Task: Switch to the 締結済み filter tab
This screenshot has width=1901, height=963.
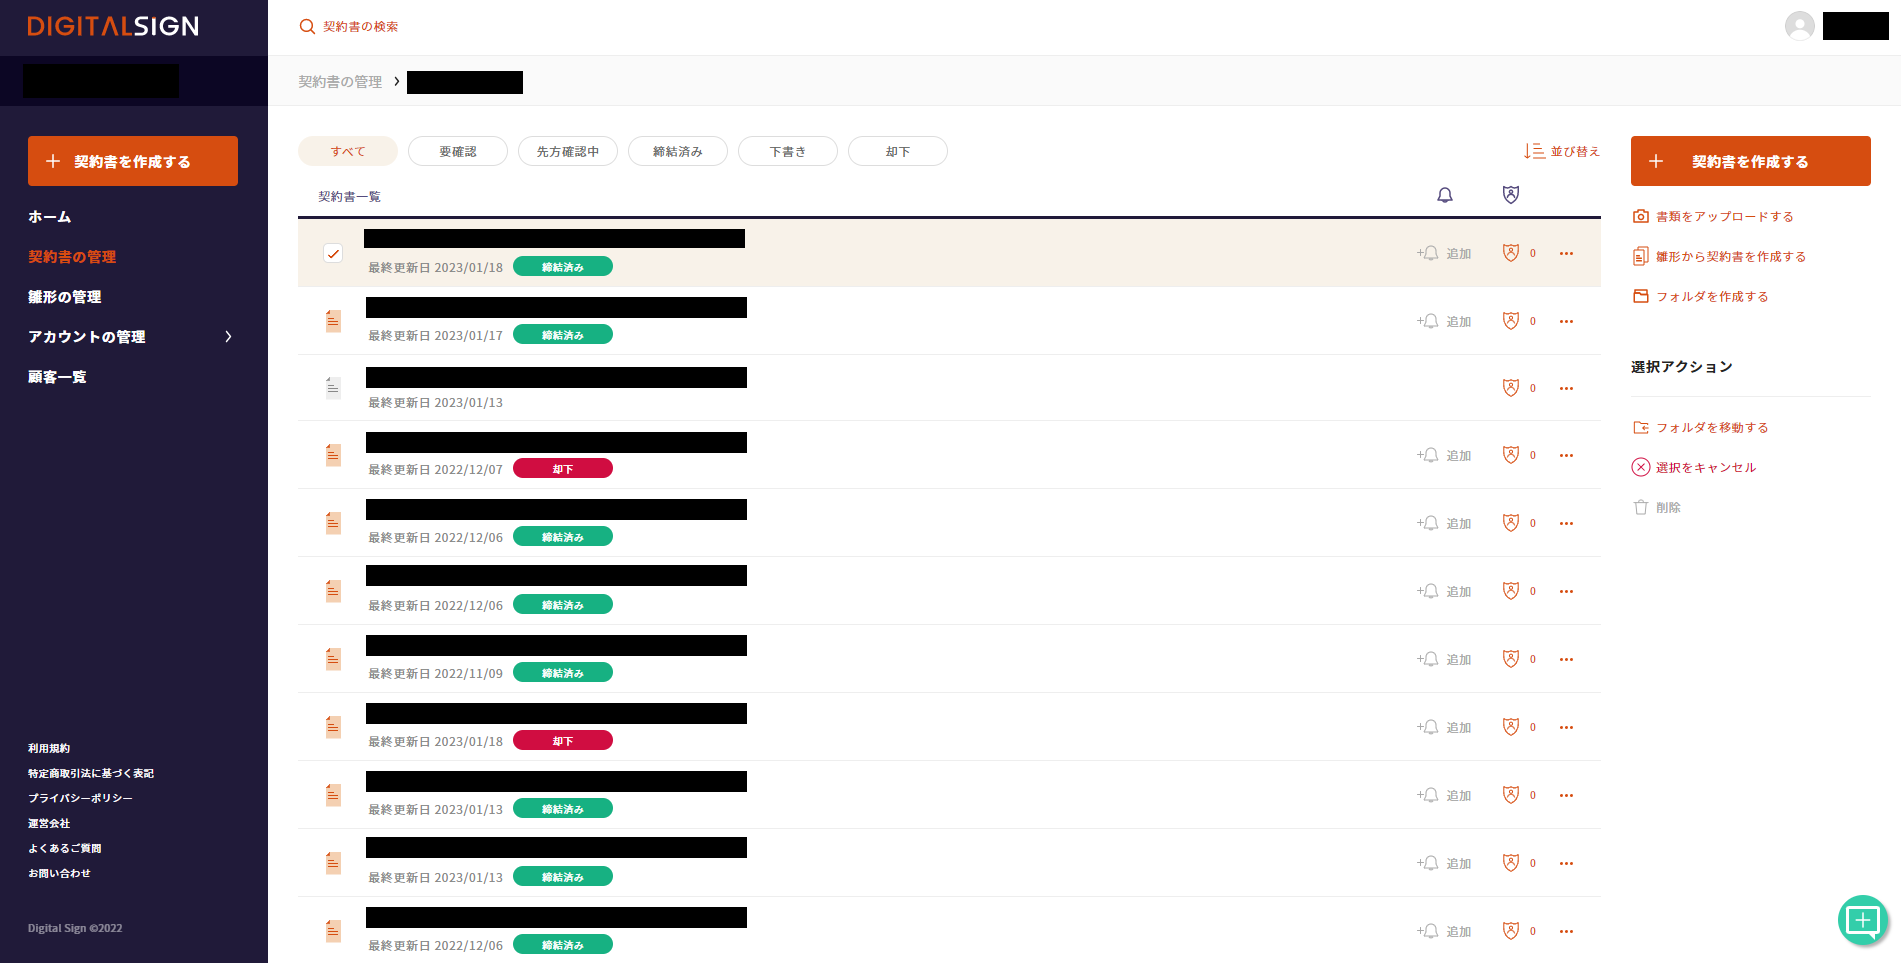Action: click(x=677, y=151)
